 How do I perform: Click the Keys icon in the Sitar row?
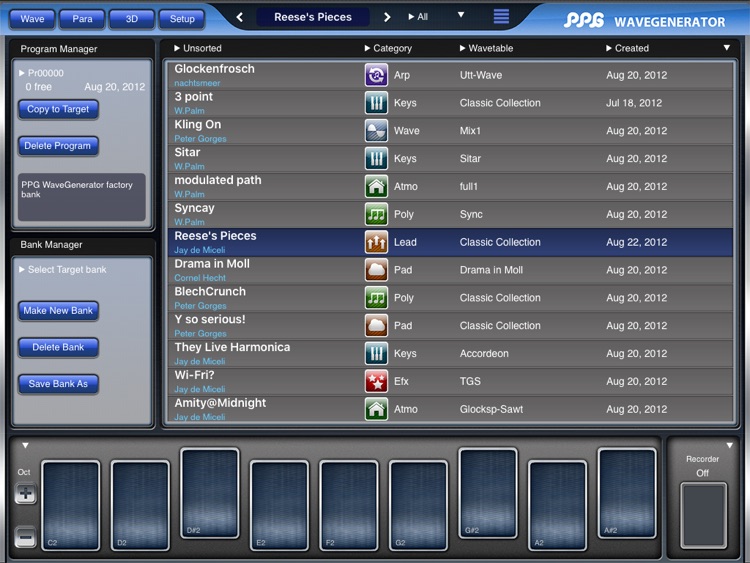[376, 158]
